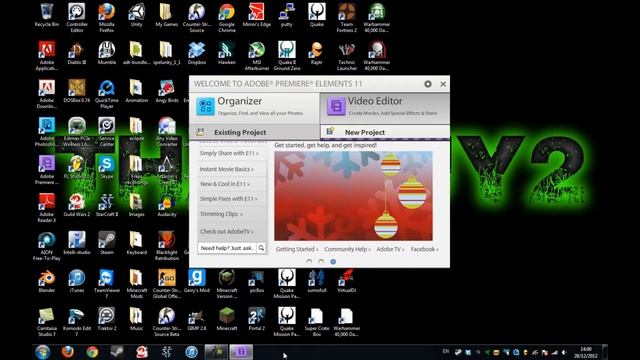Select the Music folder desktop icon

point(136,319)
